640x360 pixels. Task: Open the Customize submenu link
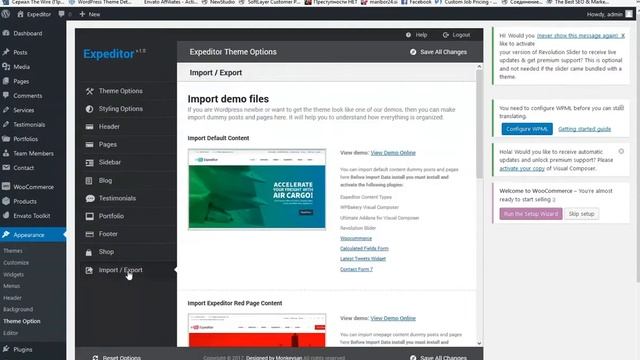click(x=16, y=263)
